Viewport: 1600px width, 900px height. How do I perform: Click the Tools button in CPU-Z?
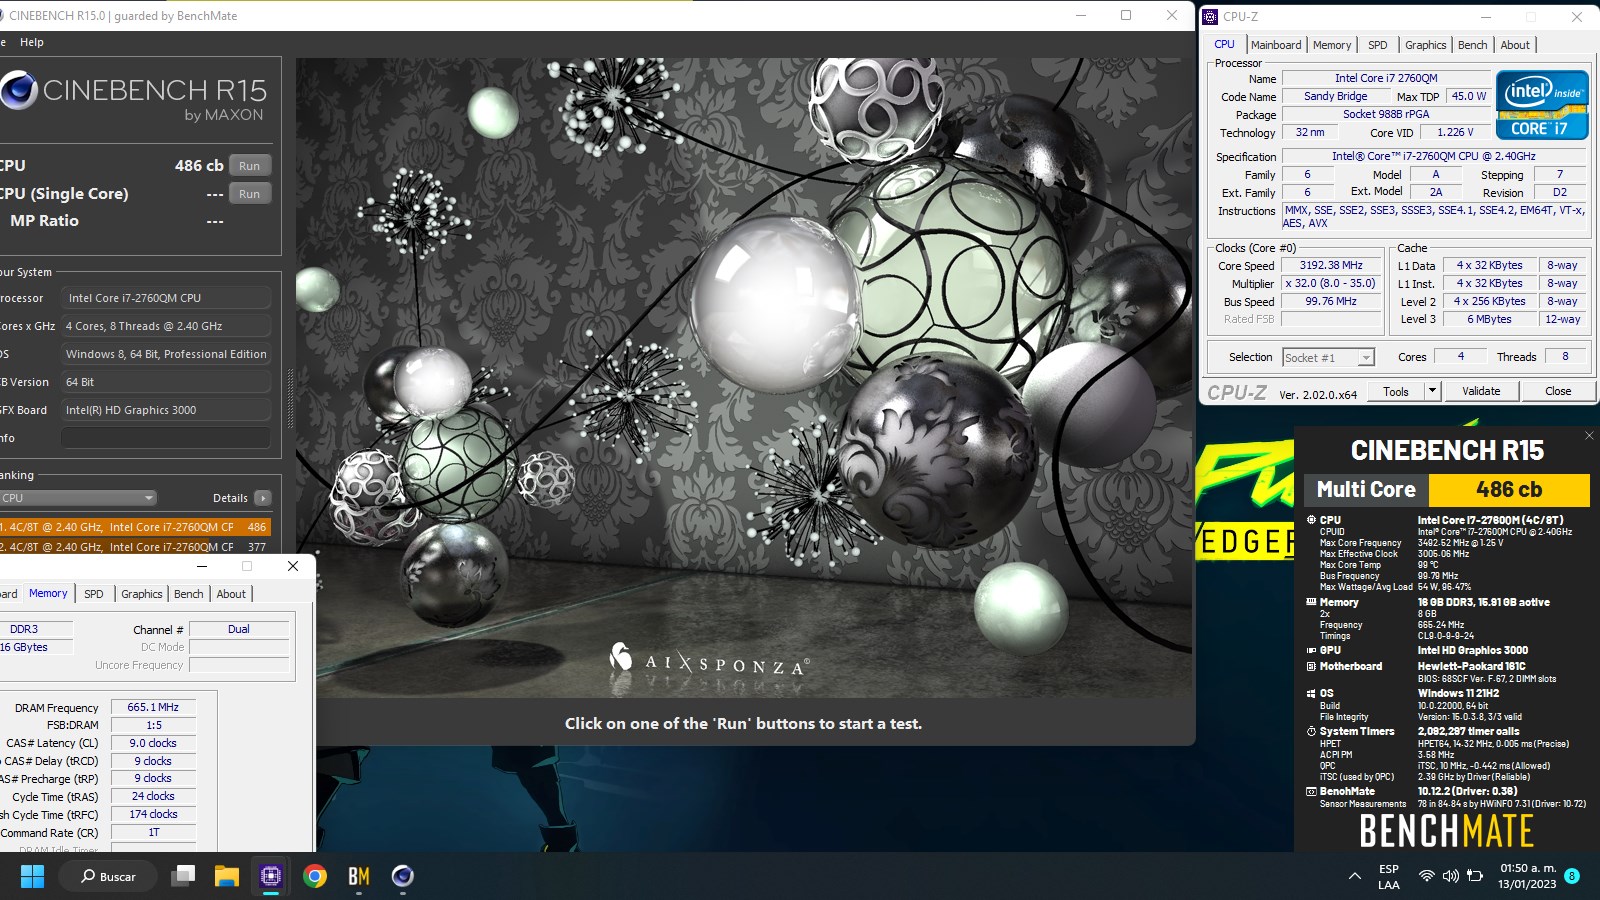[1396, 391]
